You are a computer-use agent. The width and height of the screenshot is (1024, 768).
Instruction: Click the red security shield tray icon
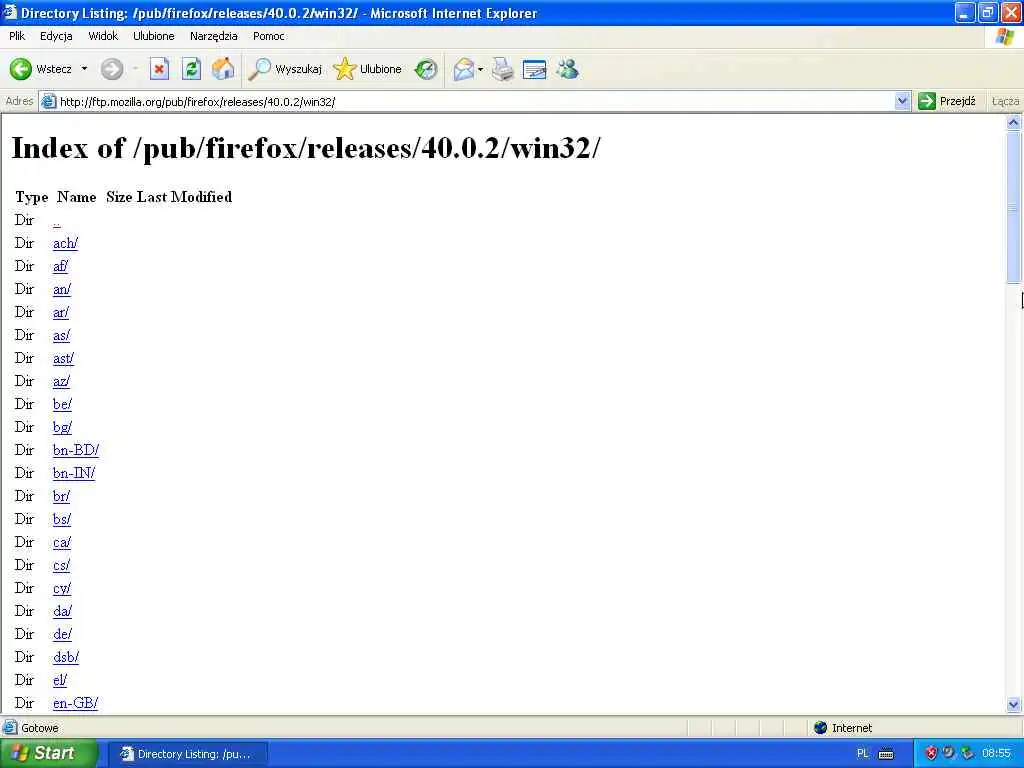point(931,754)
